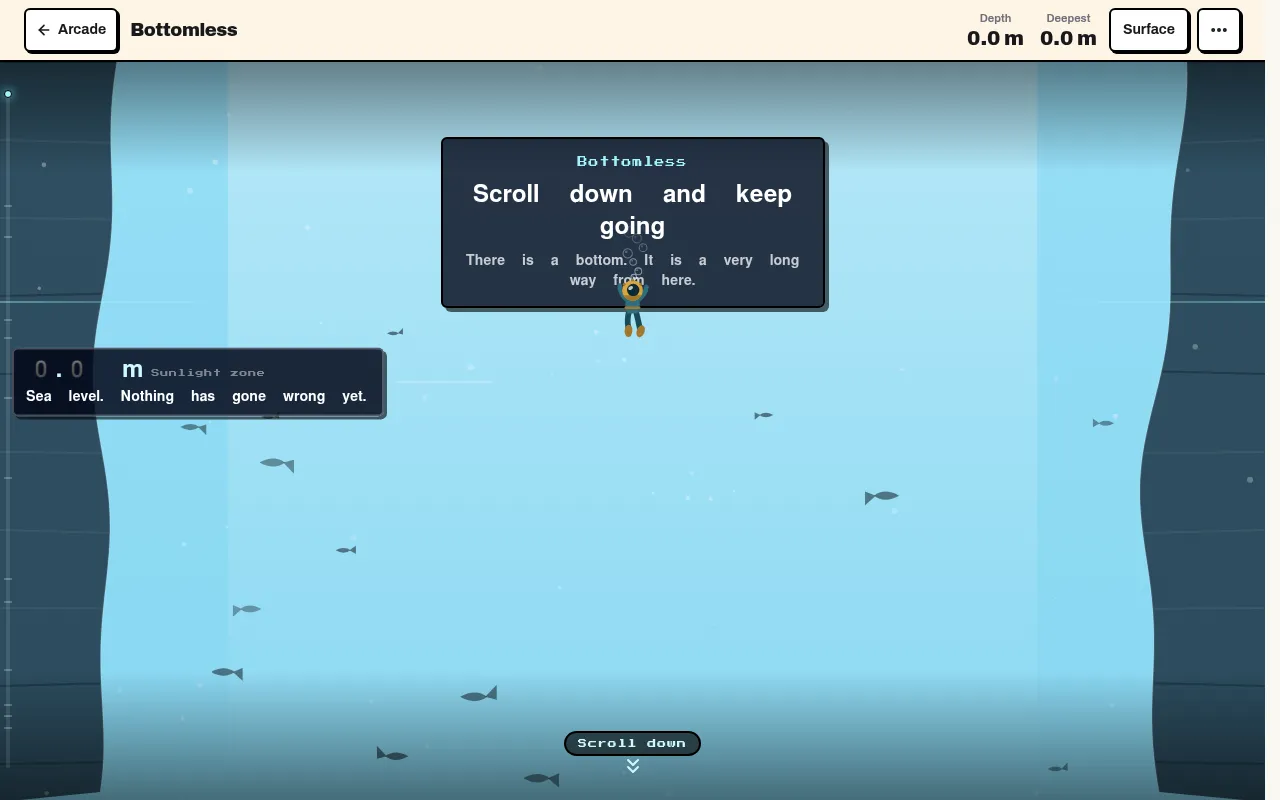Image resolution: width=1280 pixels, height=800 pixels.
Task: Click the "Scroll down" pill
Action: [632, 743]
